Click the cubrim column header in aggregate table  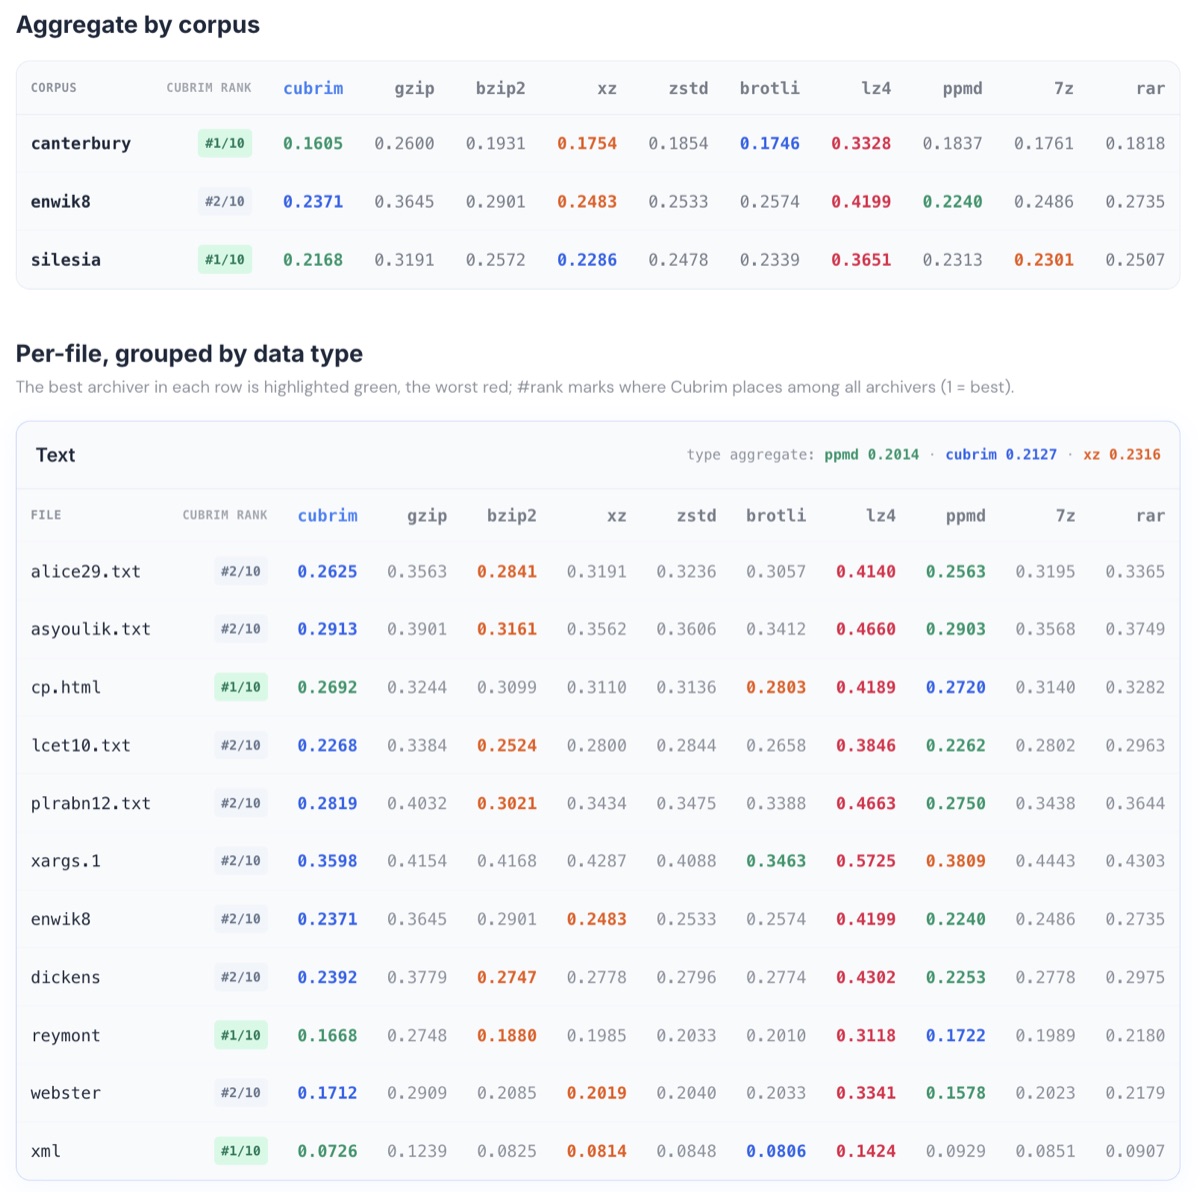(313, 88)
